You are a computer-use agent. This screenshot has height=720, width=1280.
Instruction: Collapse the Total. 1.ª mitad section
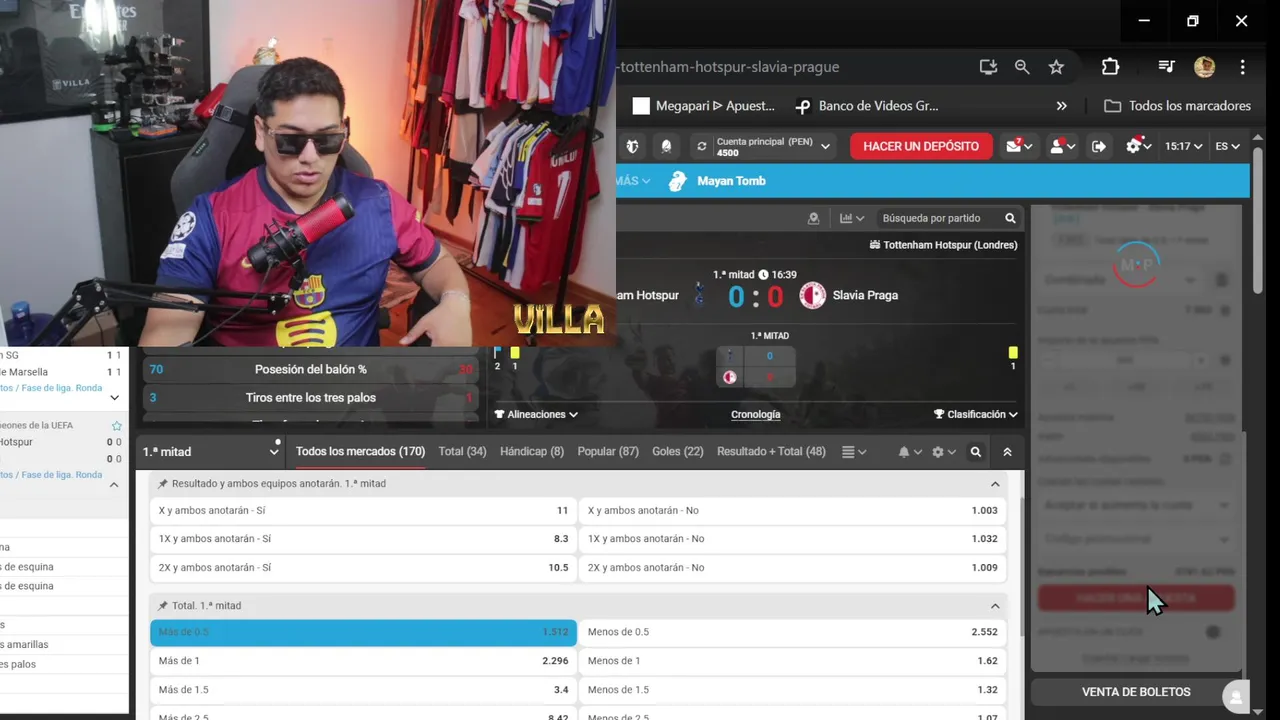[995, 606]
